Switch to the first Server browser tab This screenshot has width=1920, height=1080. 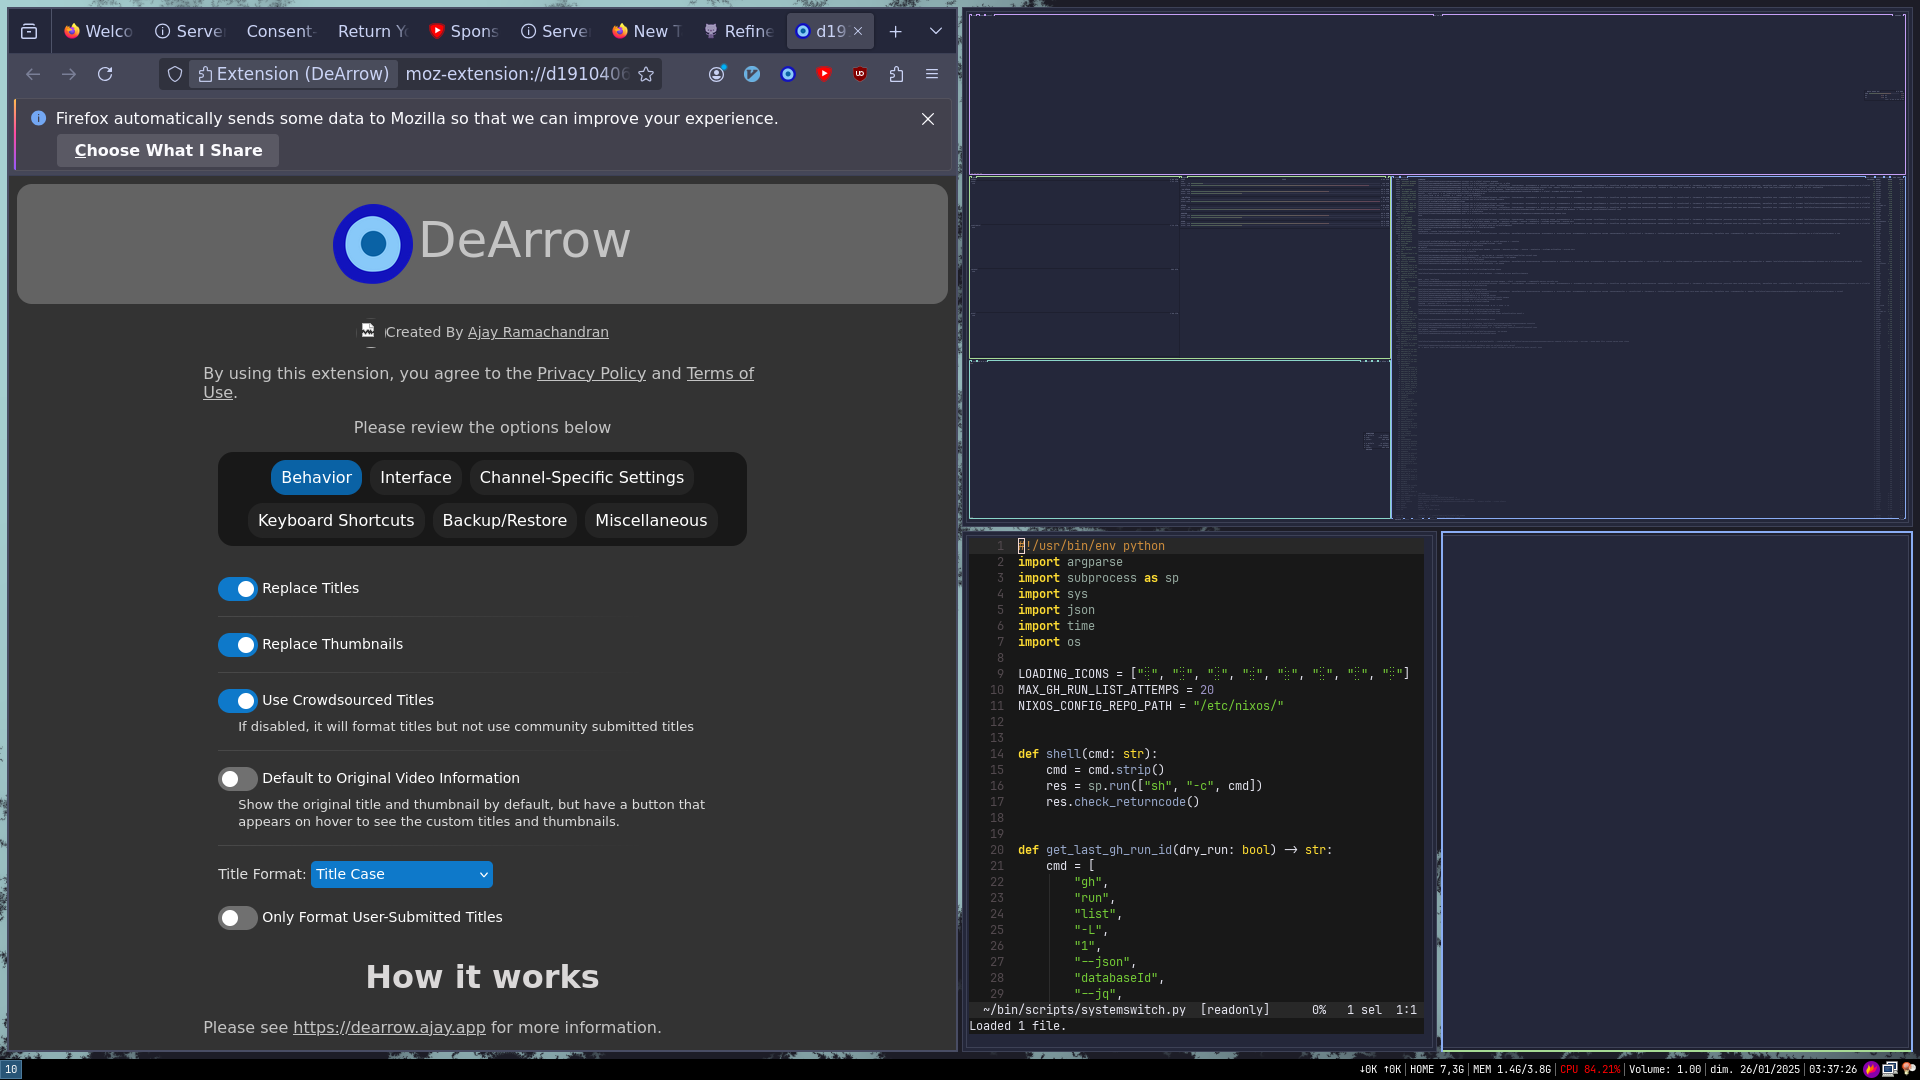(190, 31)
